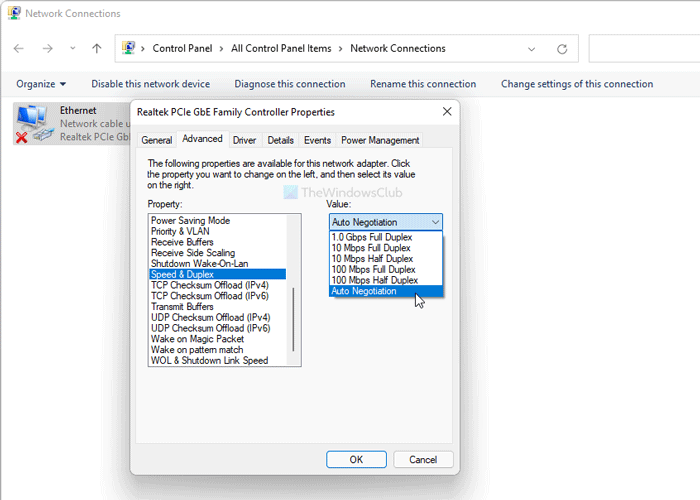Switch to the Advanced tab
This screenshot has width=700, height=500.
[x=202, y=139]
